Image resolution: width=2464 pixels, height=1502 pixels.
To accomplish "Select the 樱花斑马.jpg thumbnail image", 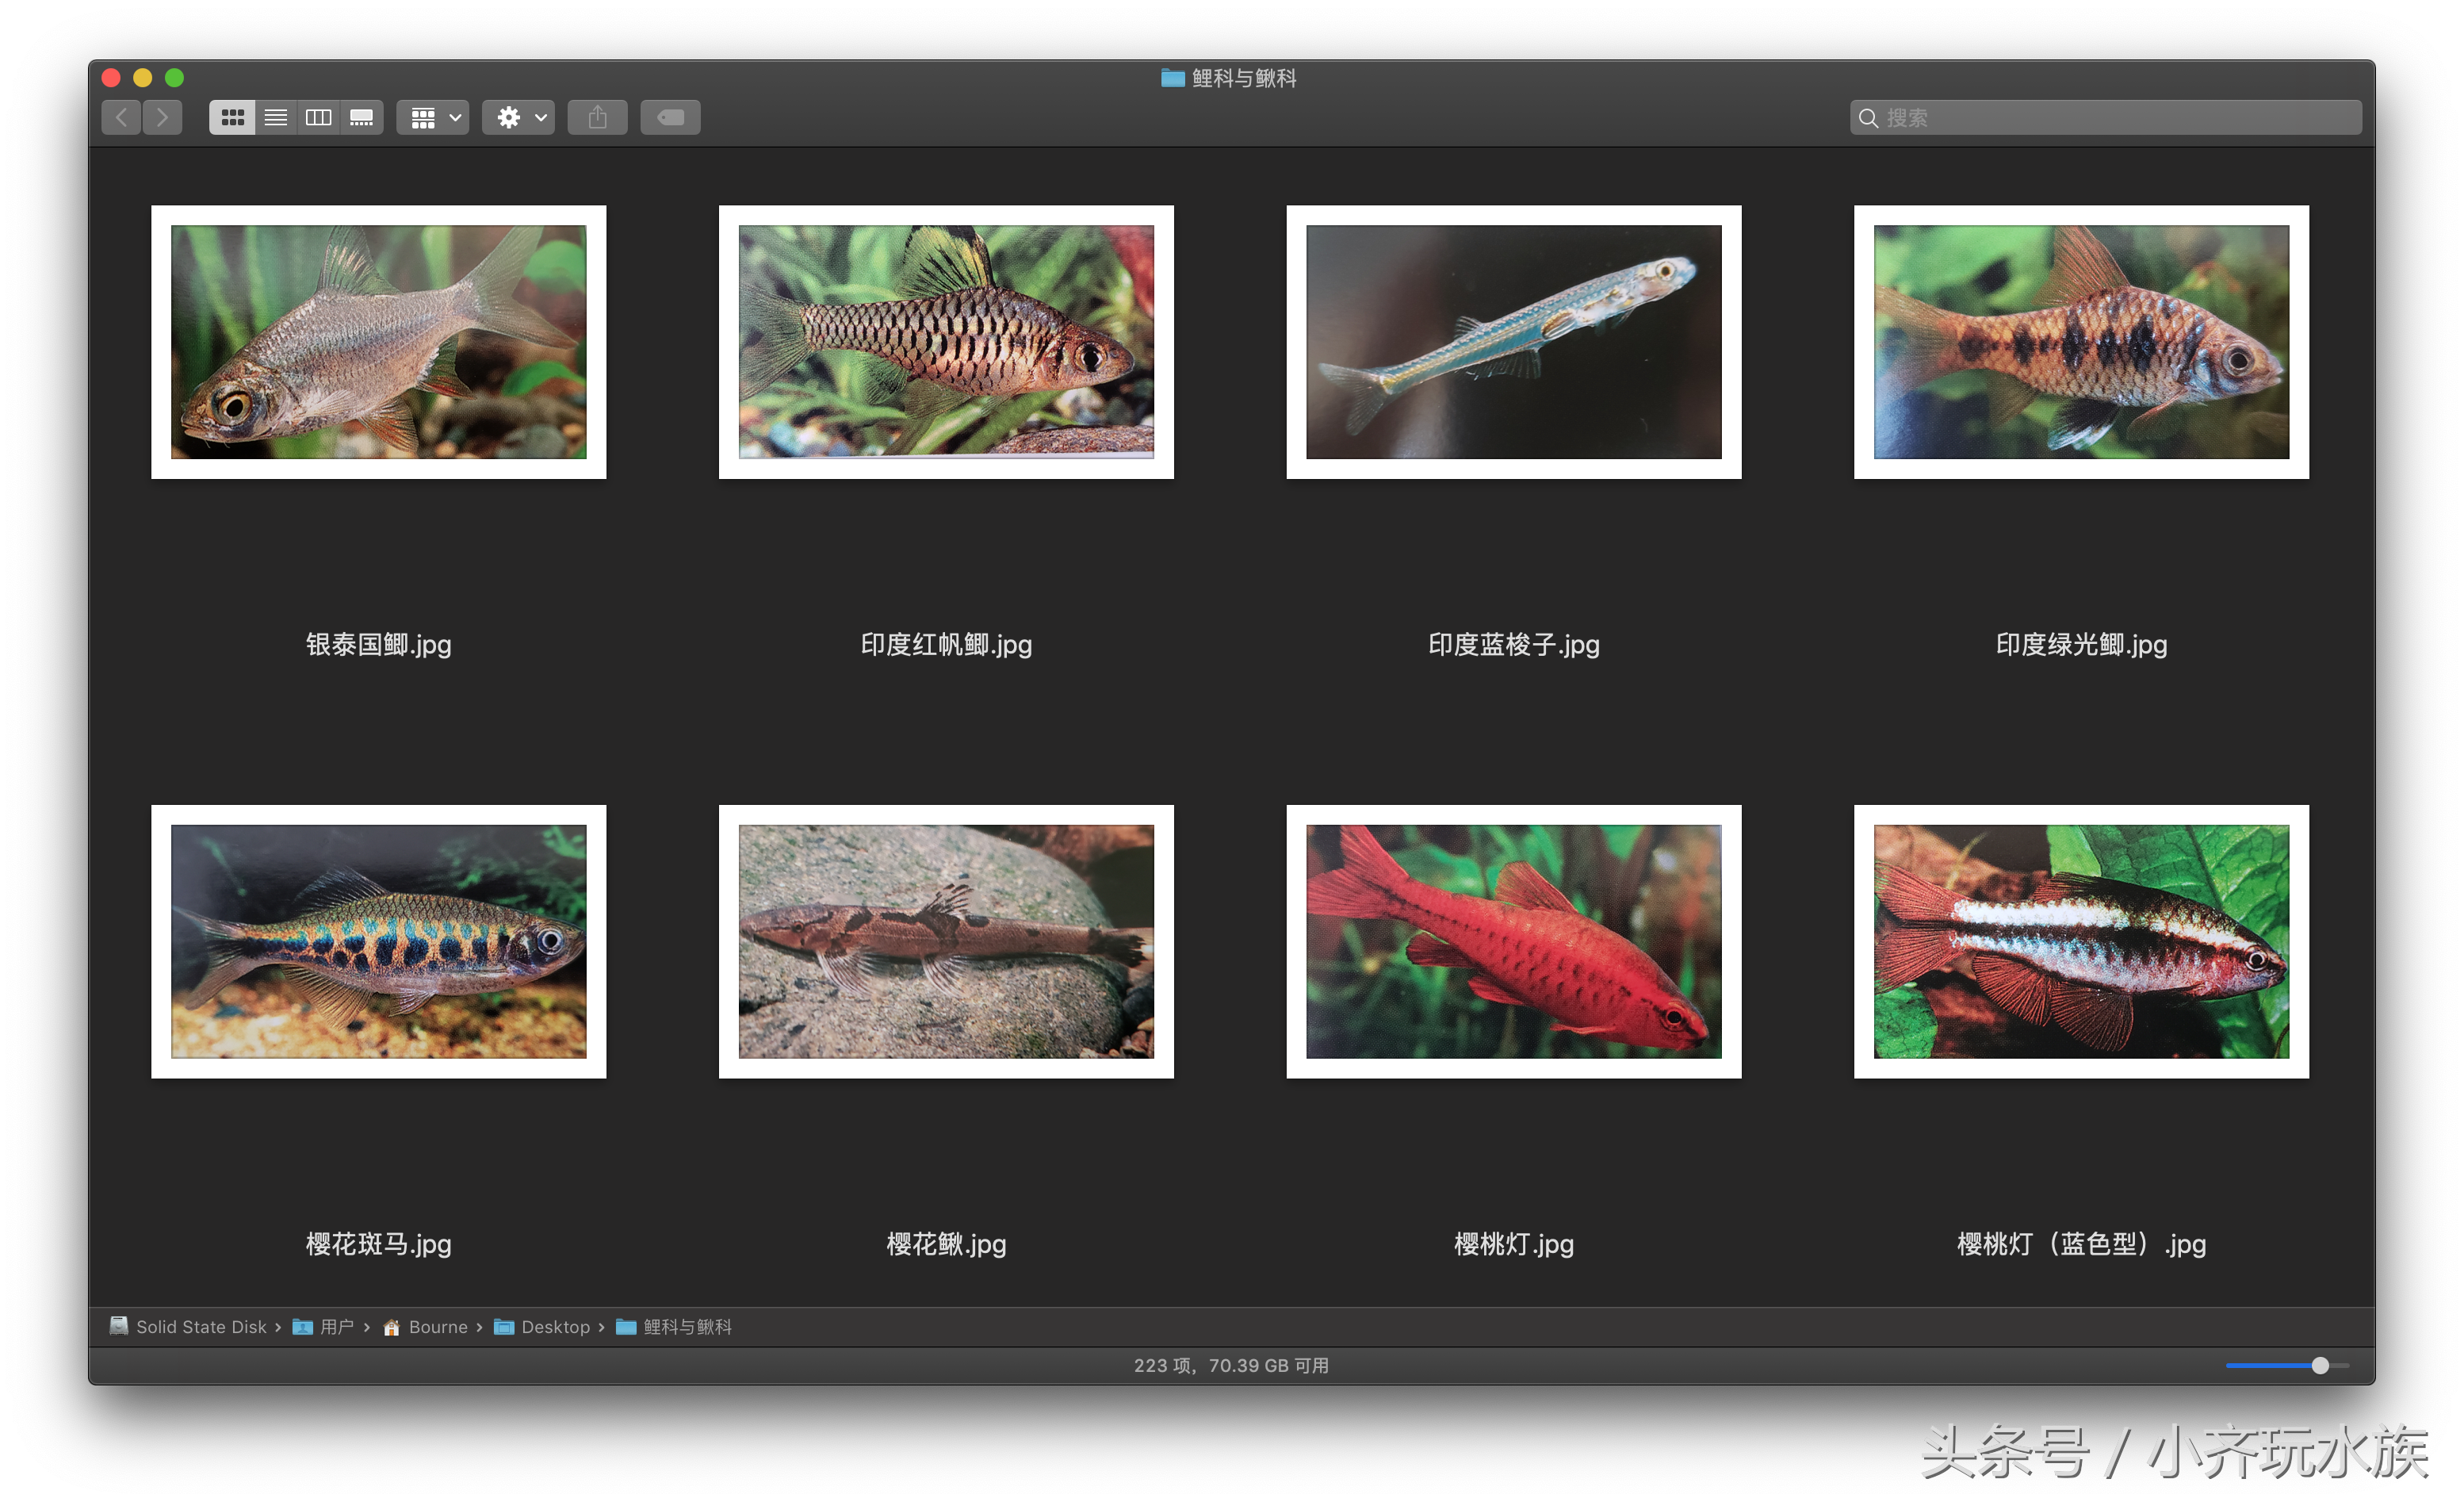I will point(379,942).
